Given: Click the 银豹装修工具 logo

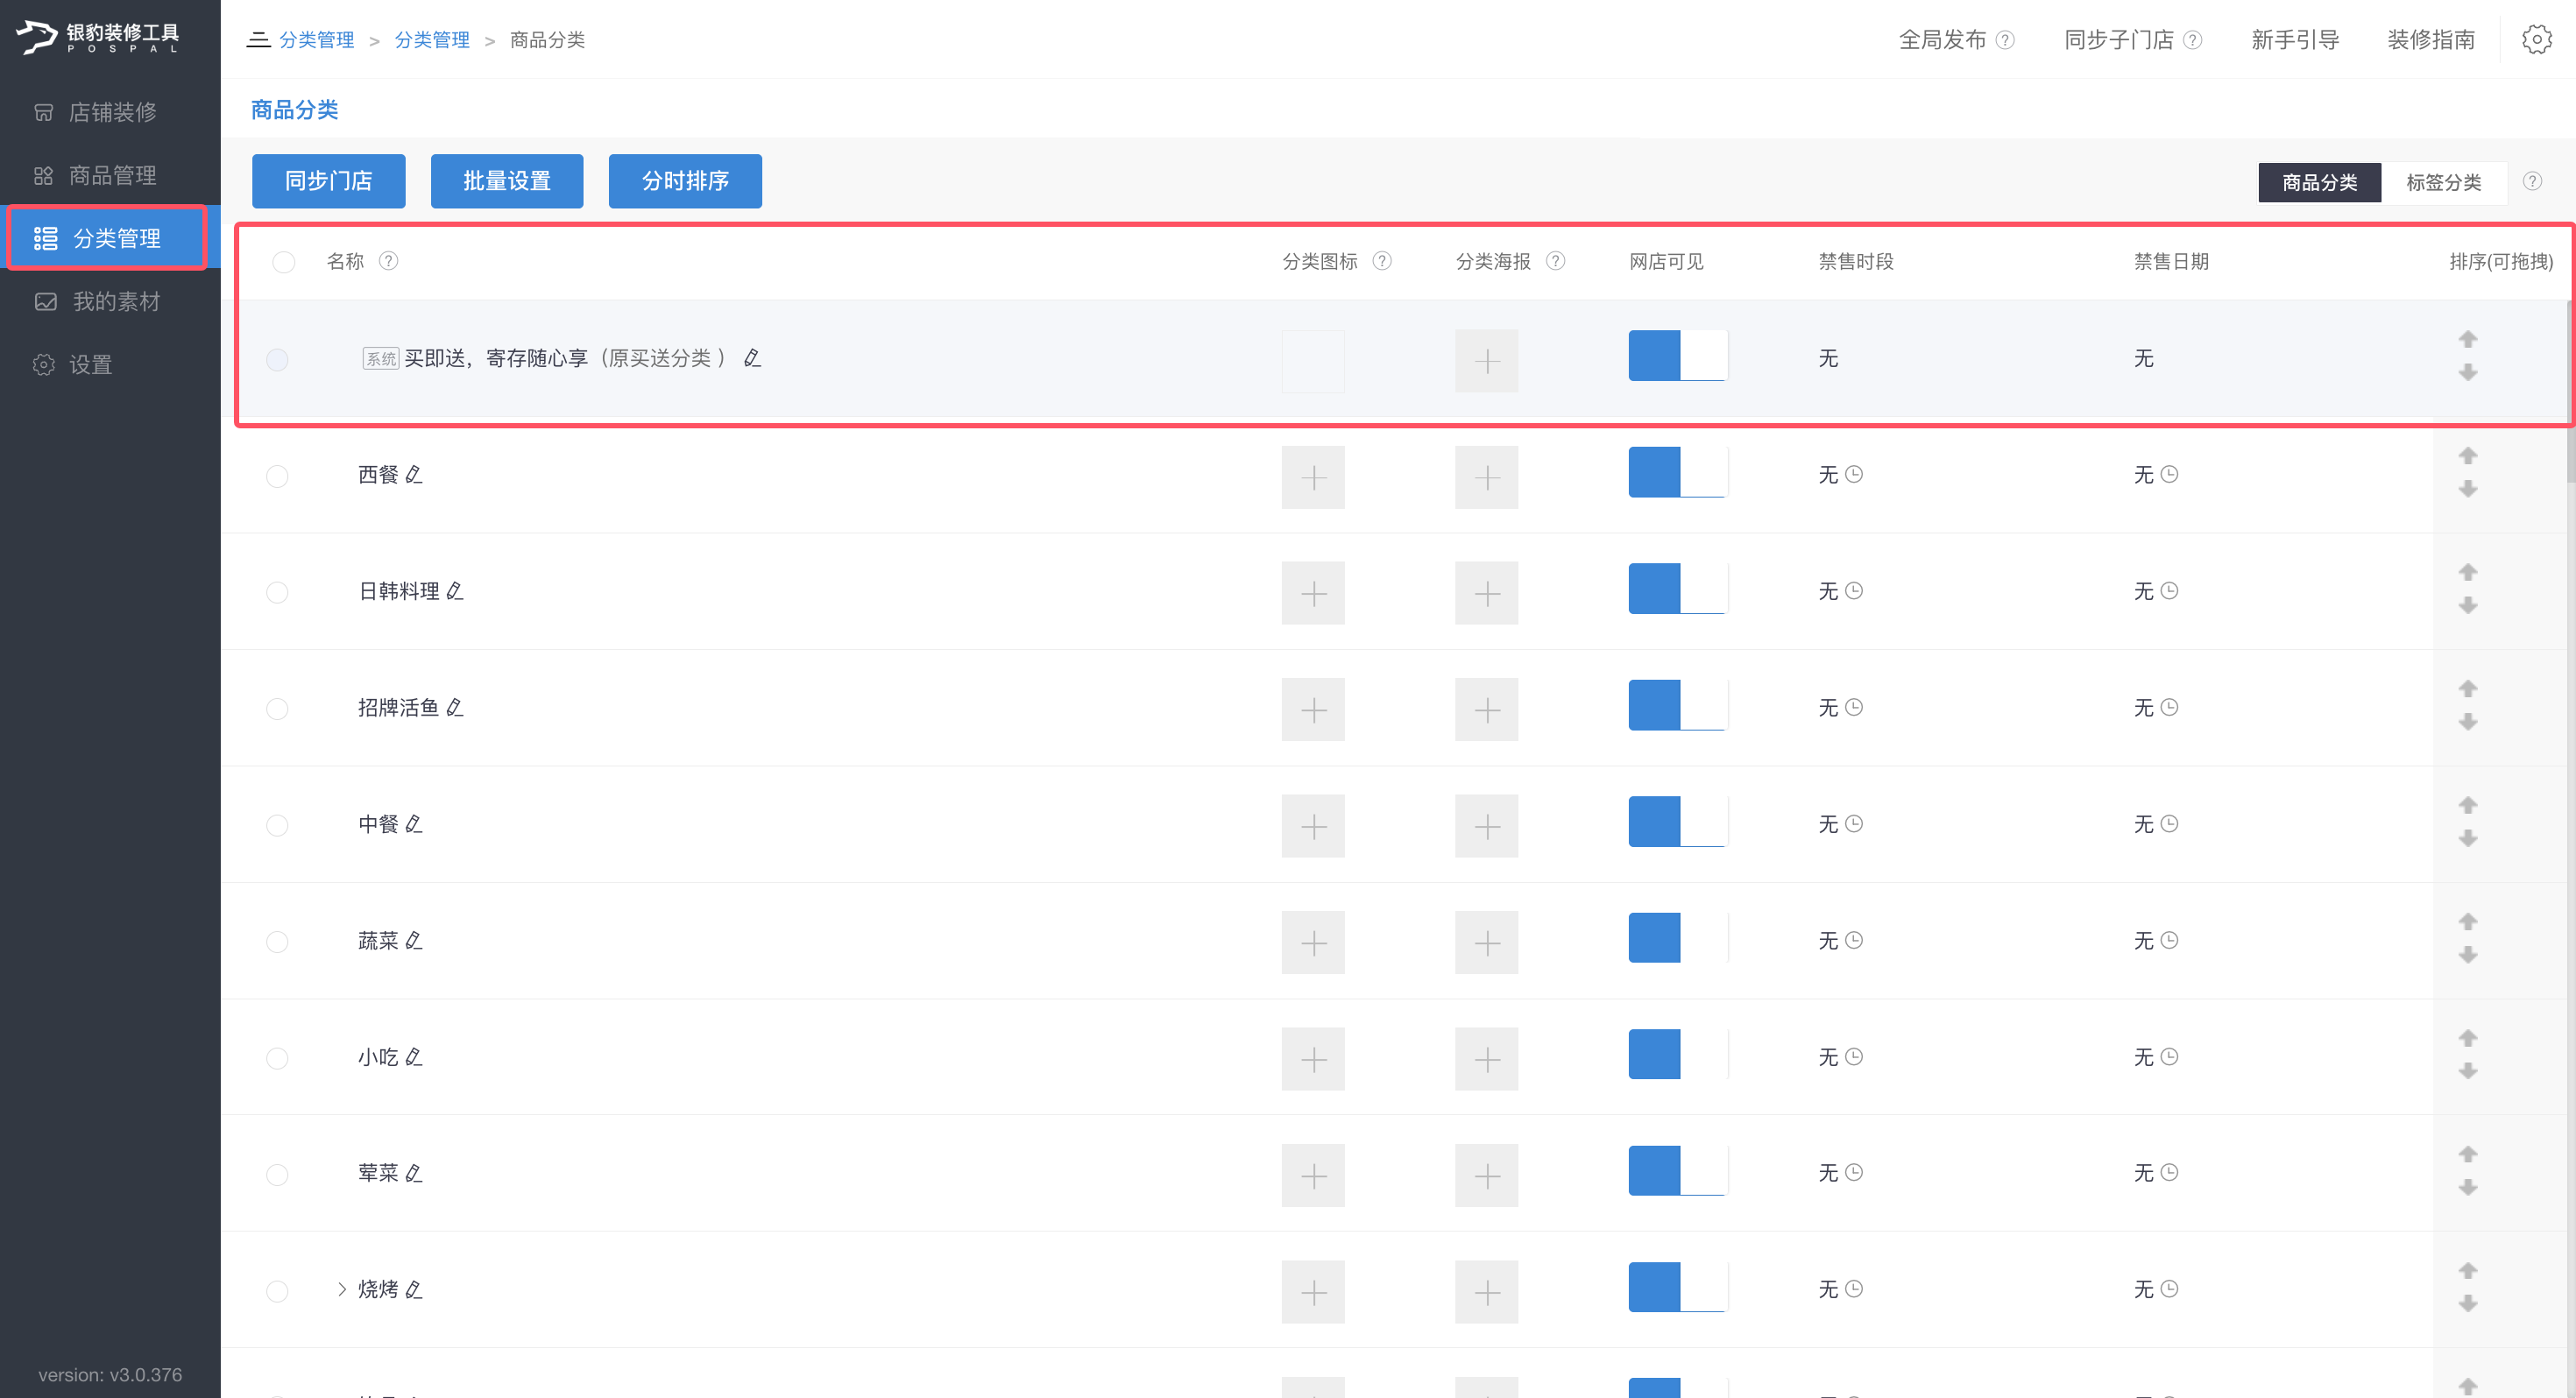Looking at the screenshot, I should click(98, 37).
